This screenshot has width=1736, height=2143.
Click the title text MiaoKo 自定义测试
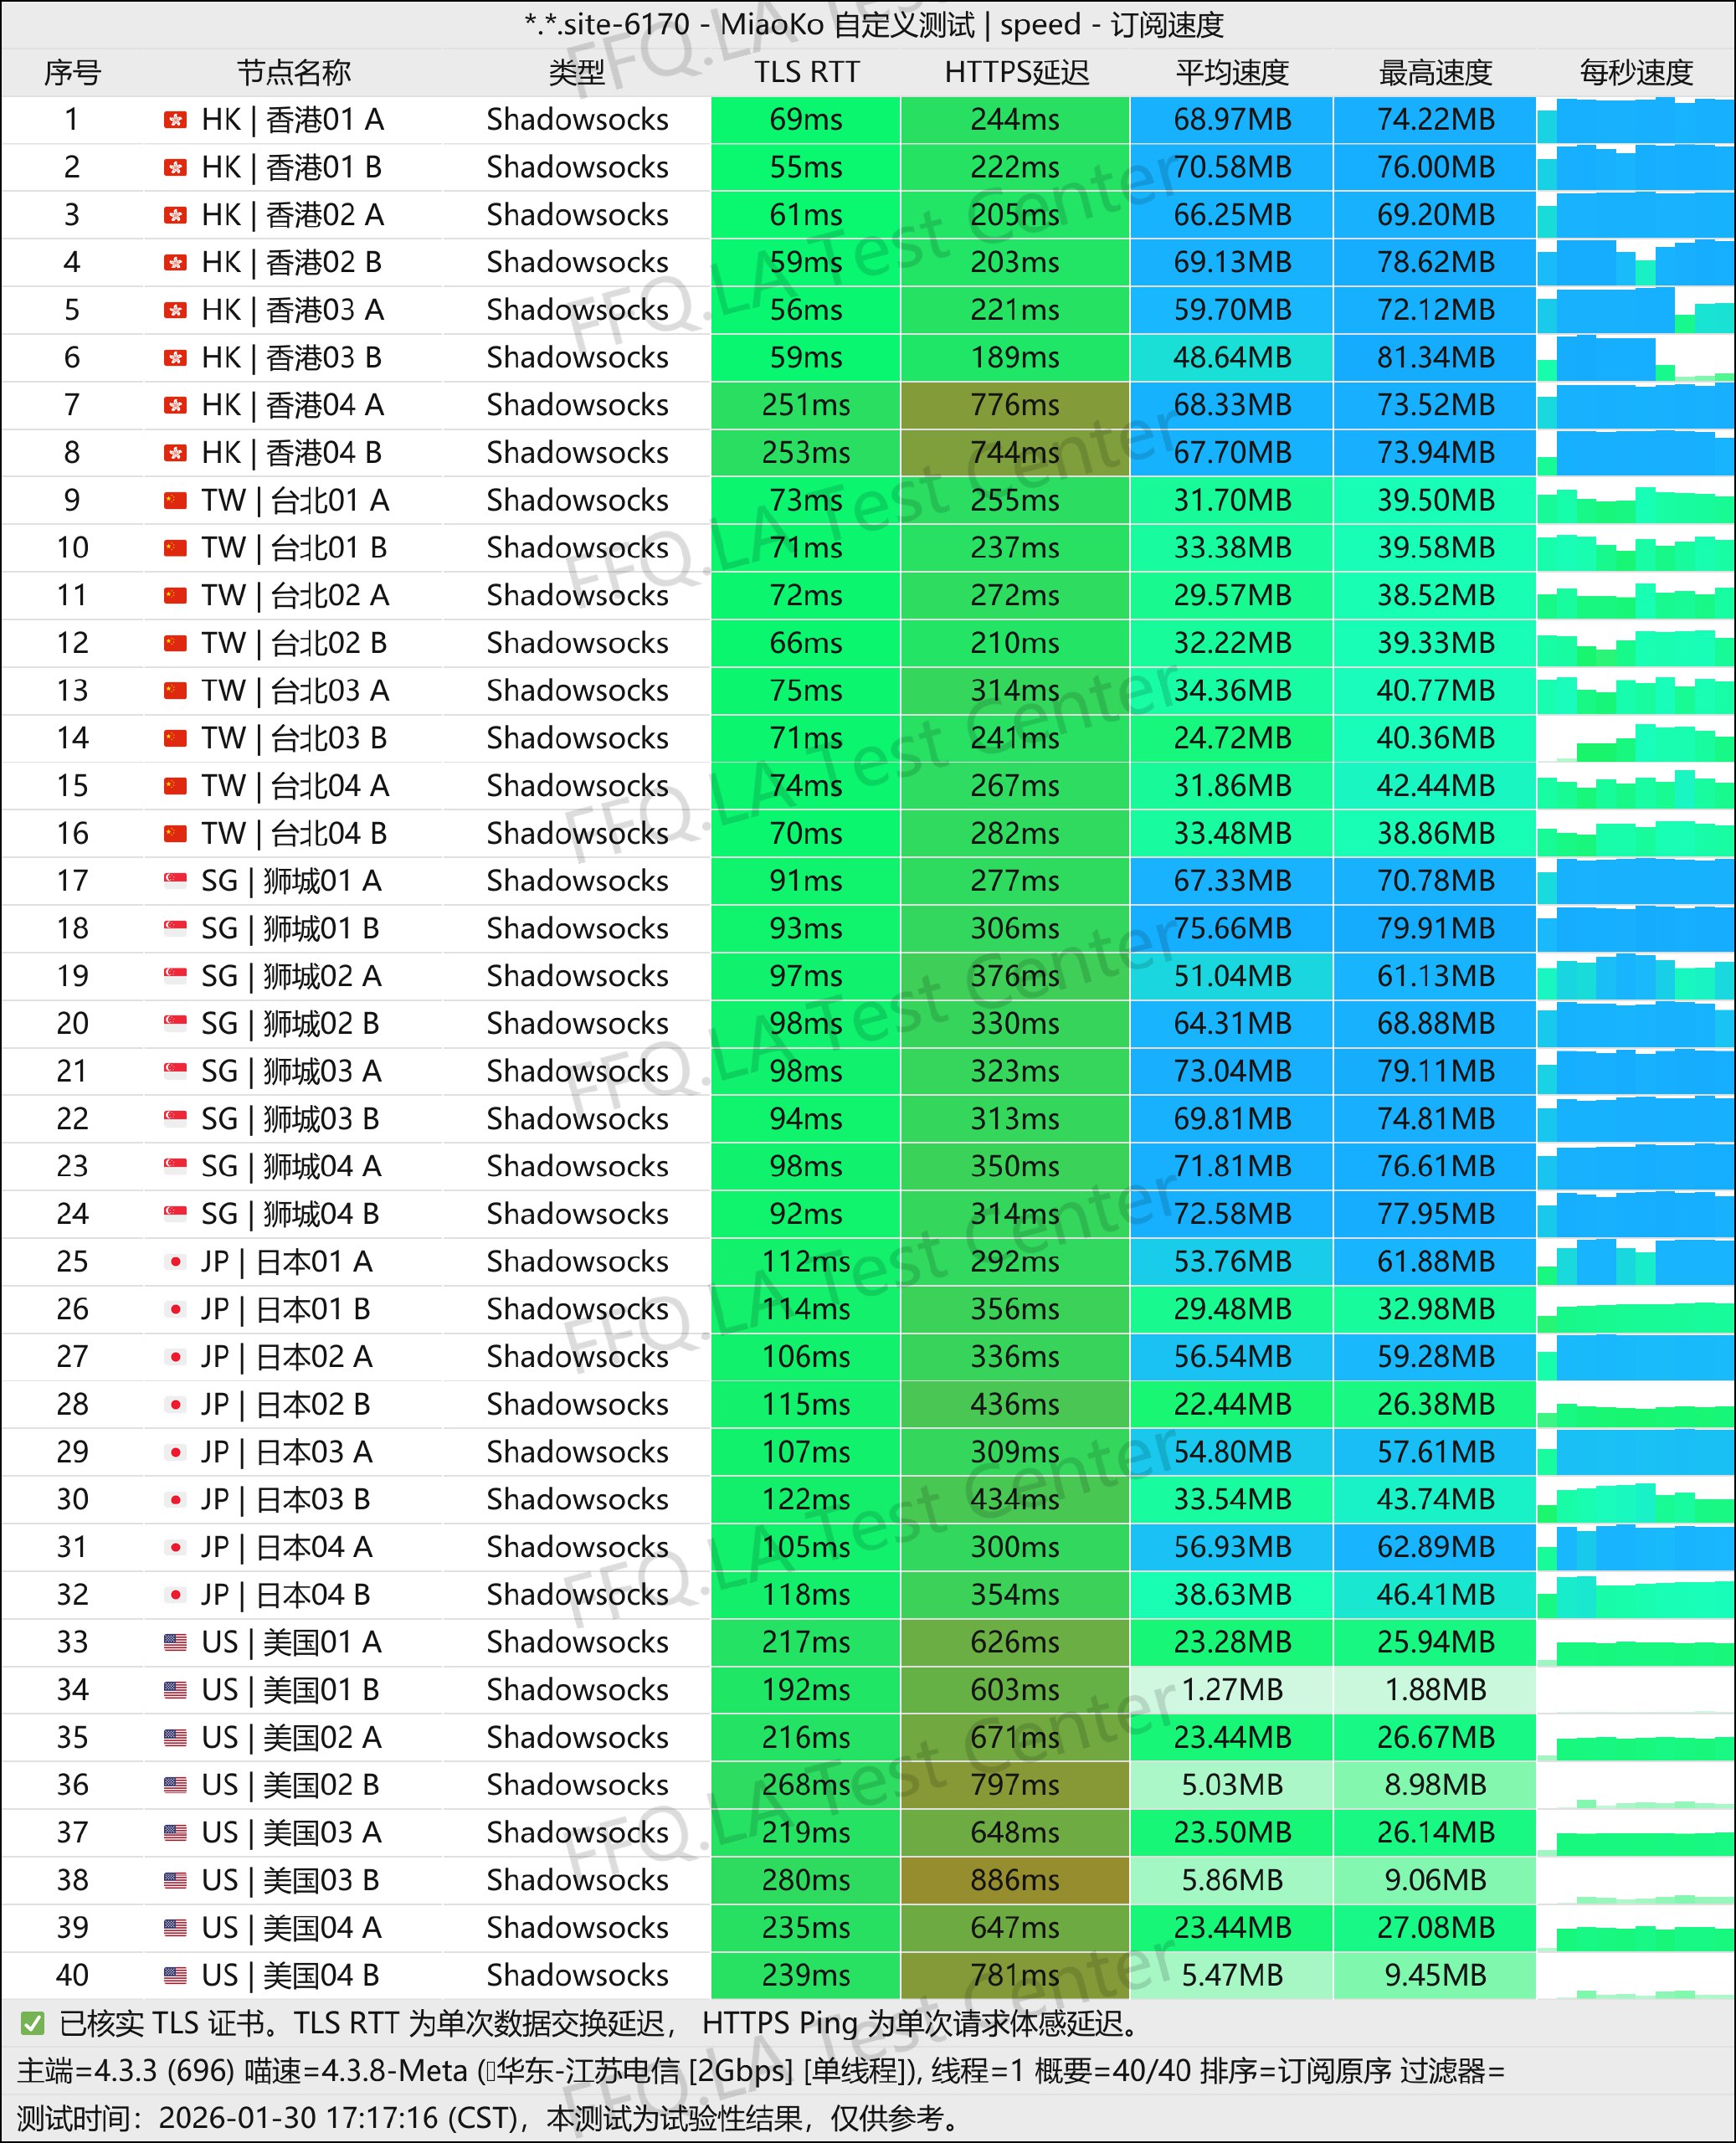[847, 25]
